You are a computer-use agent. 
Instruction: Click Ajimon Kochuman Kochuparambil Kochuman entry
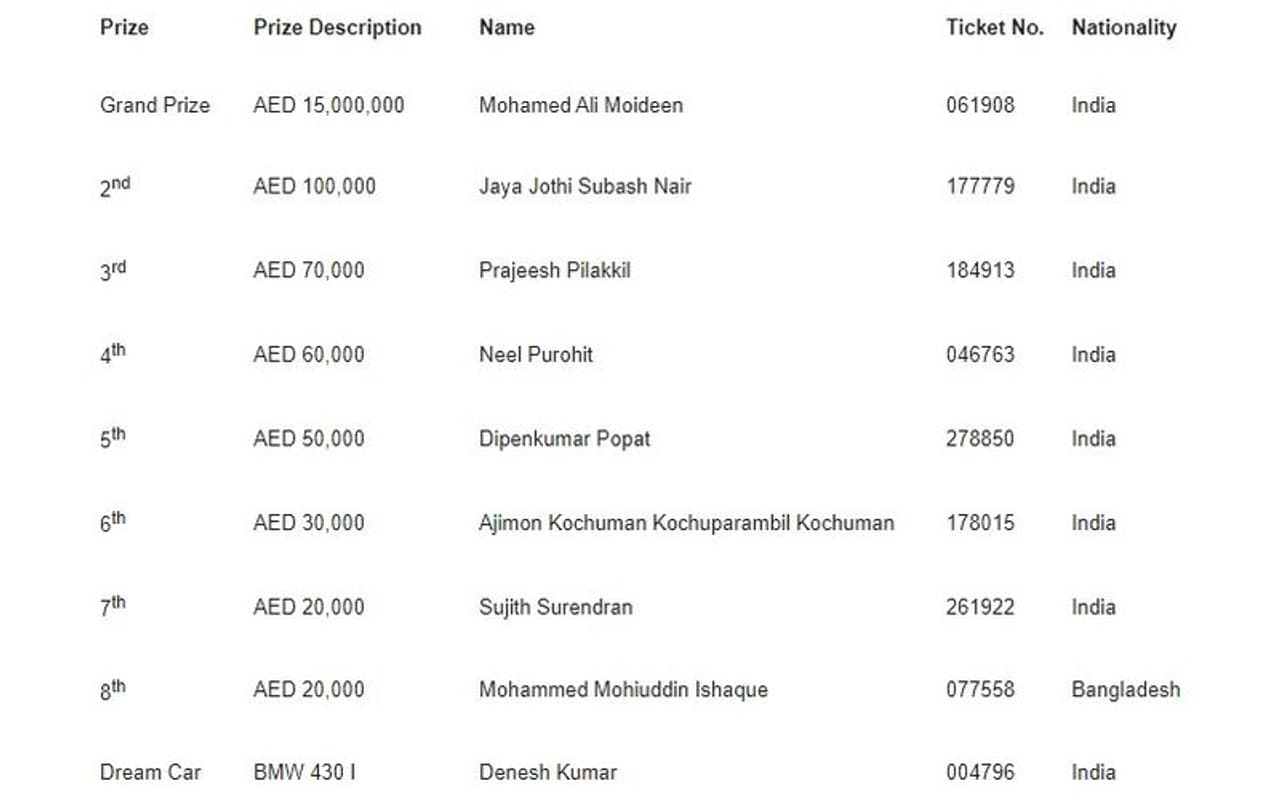tap(686, 522)
